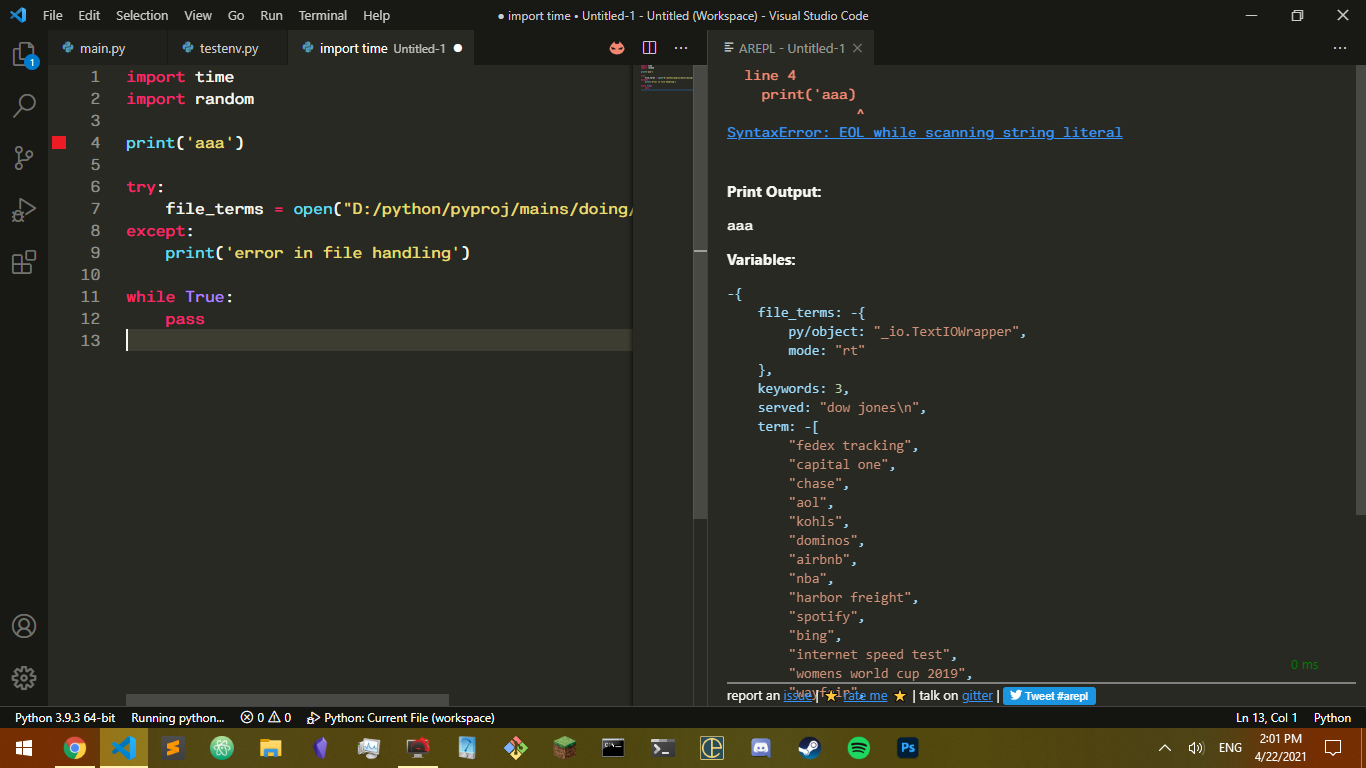1366x768 pixels.
Task: Click line 13 in the code editor
Action: [x=379, y=340]
